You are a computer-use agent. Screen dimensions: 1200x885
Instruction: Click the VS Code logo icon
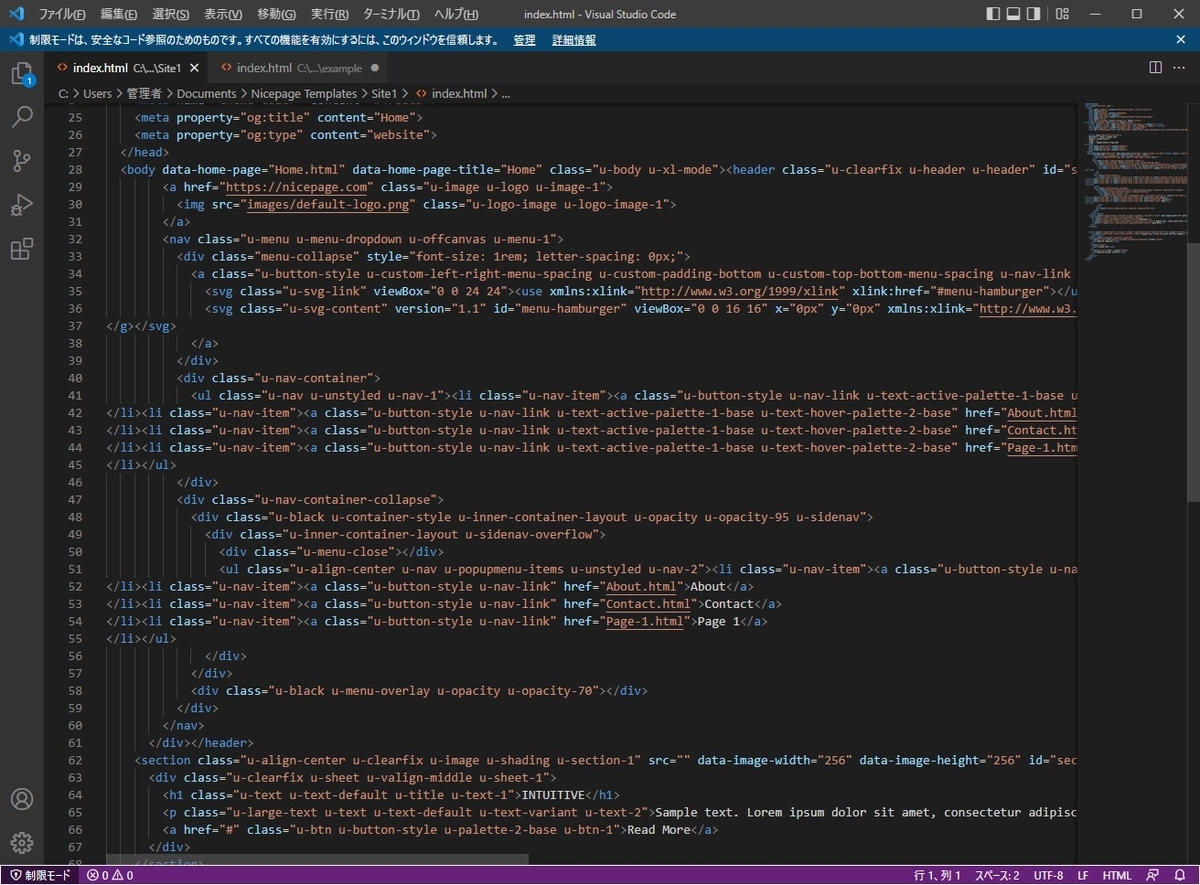coord(16,14)
